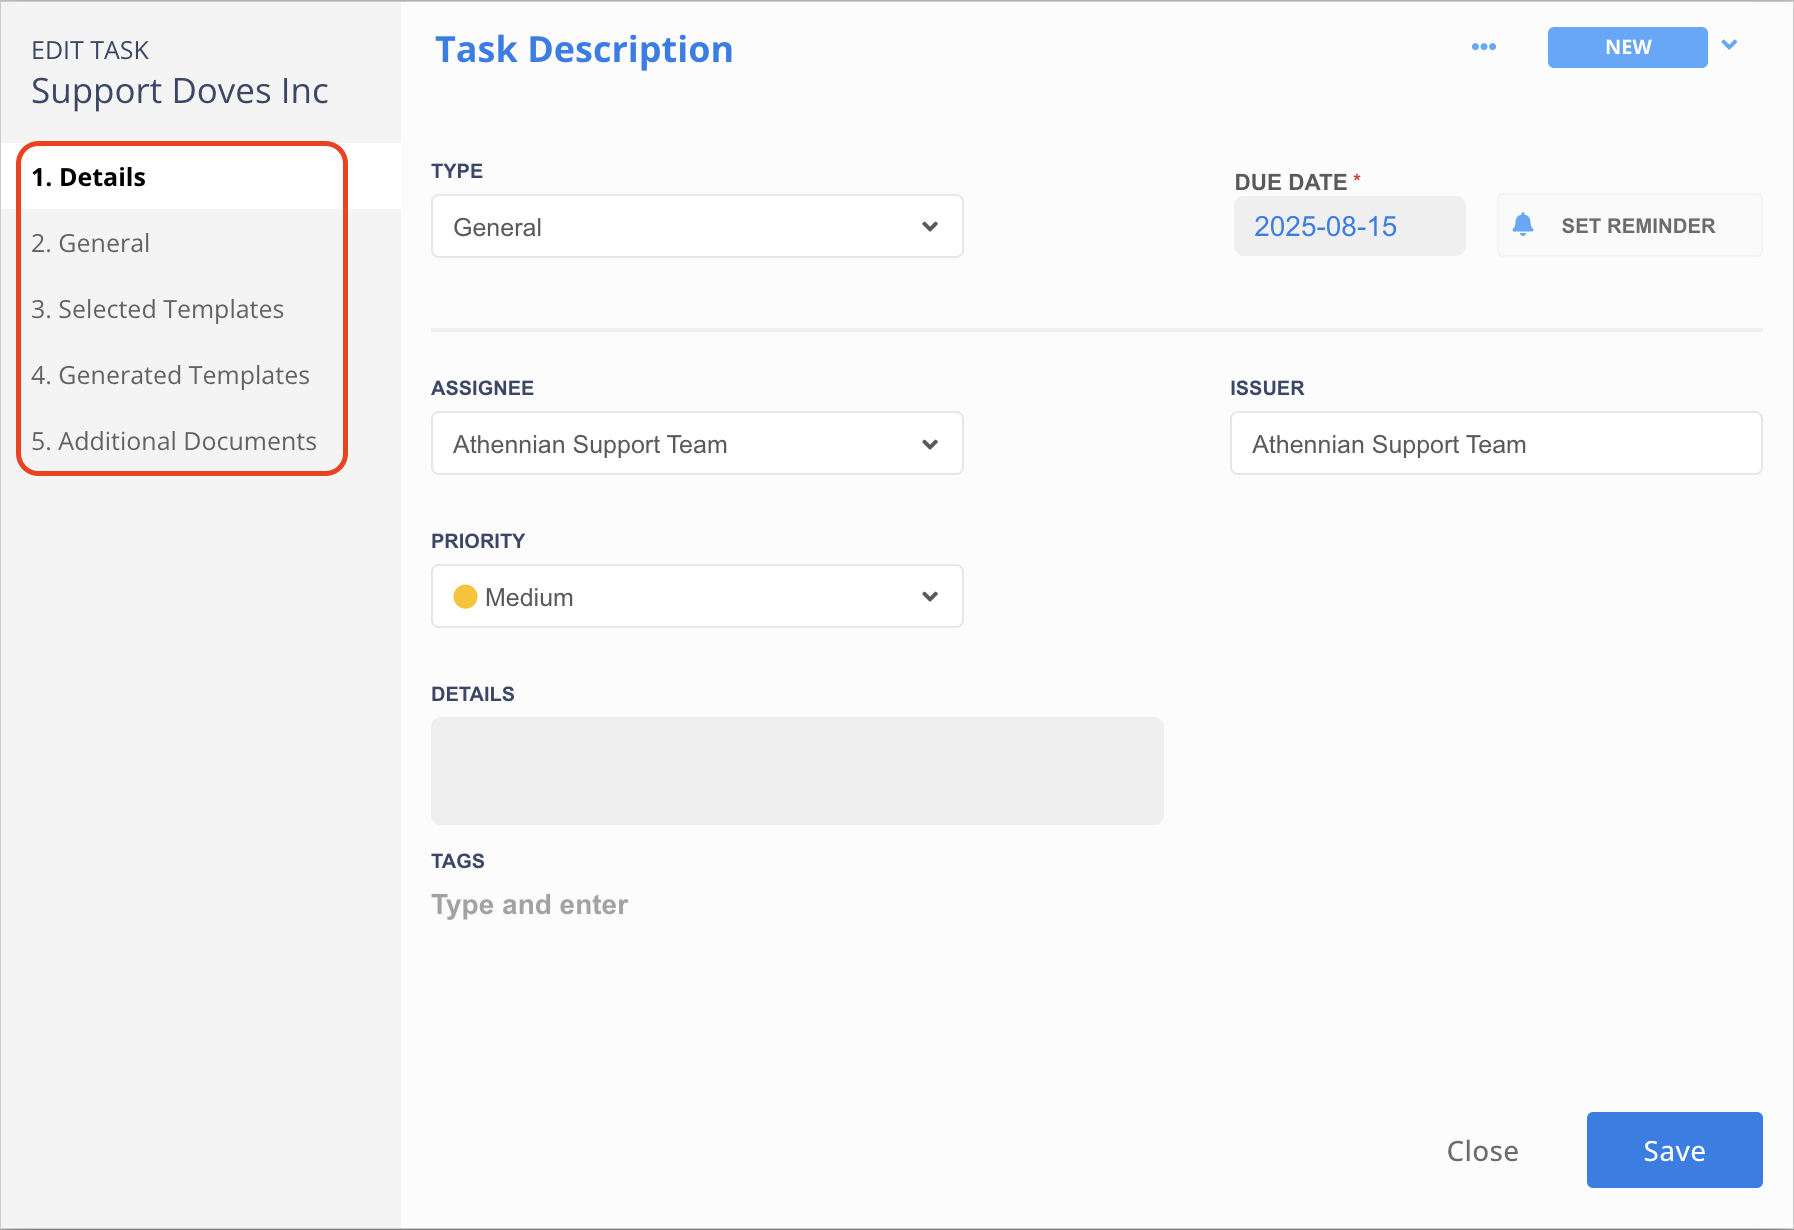Navigate to 4. Generated Templates
Viewport: 1794px width, 1230px height.
171,375
